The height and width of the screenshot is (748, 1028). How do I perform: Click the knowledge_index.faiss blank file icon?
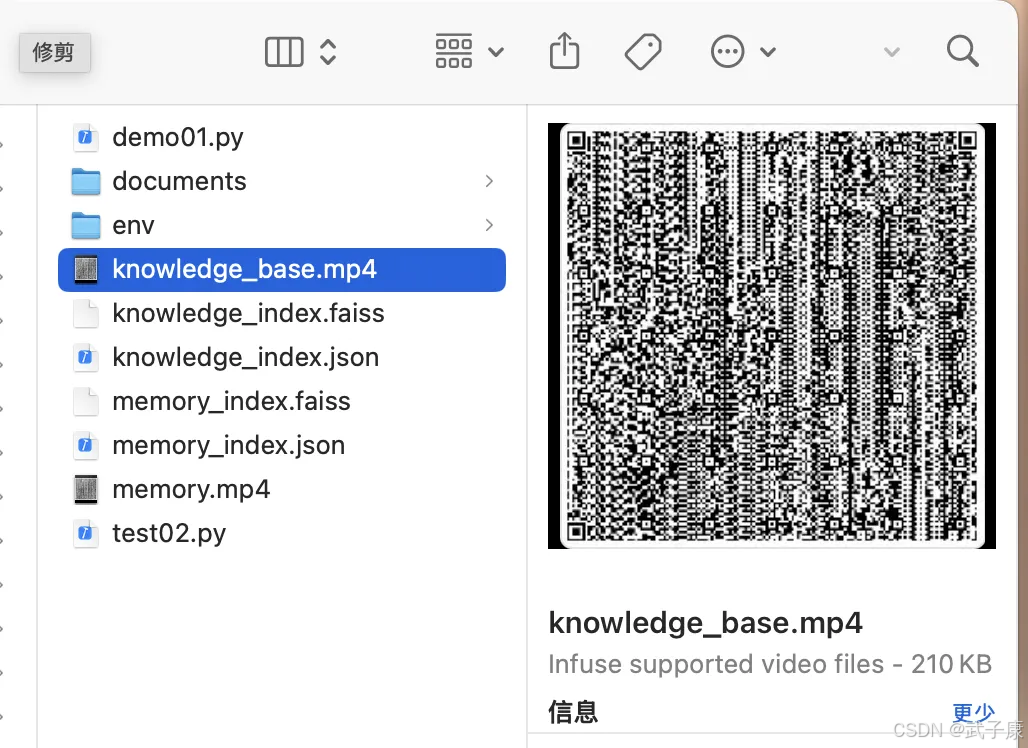click(86, 313)
